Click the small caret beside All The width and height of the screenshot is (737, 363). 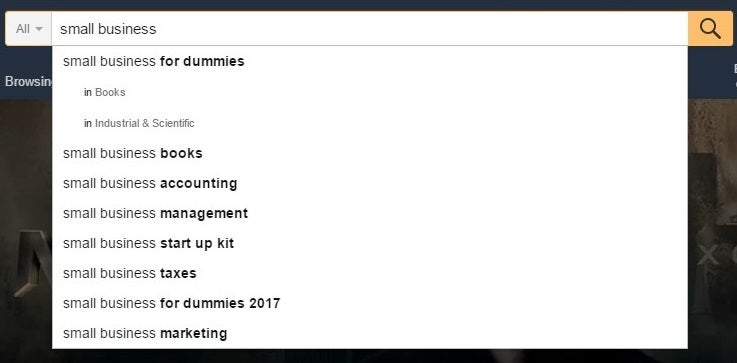39,29
